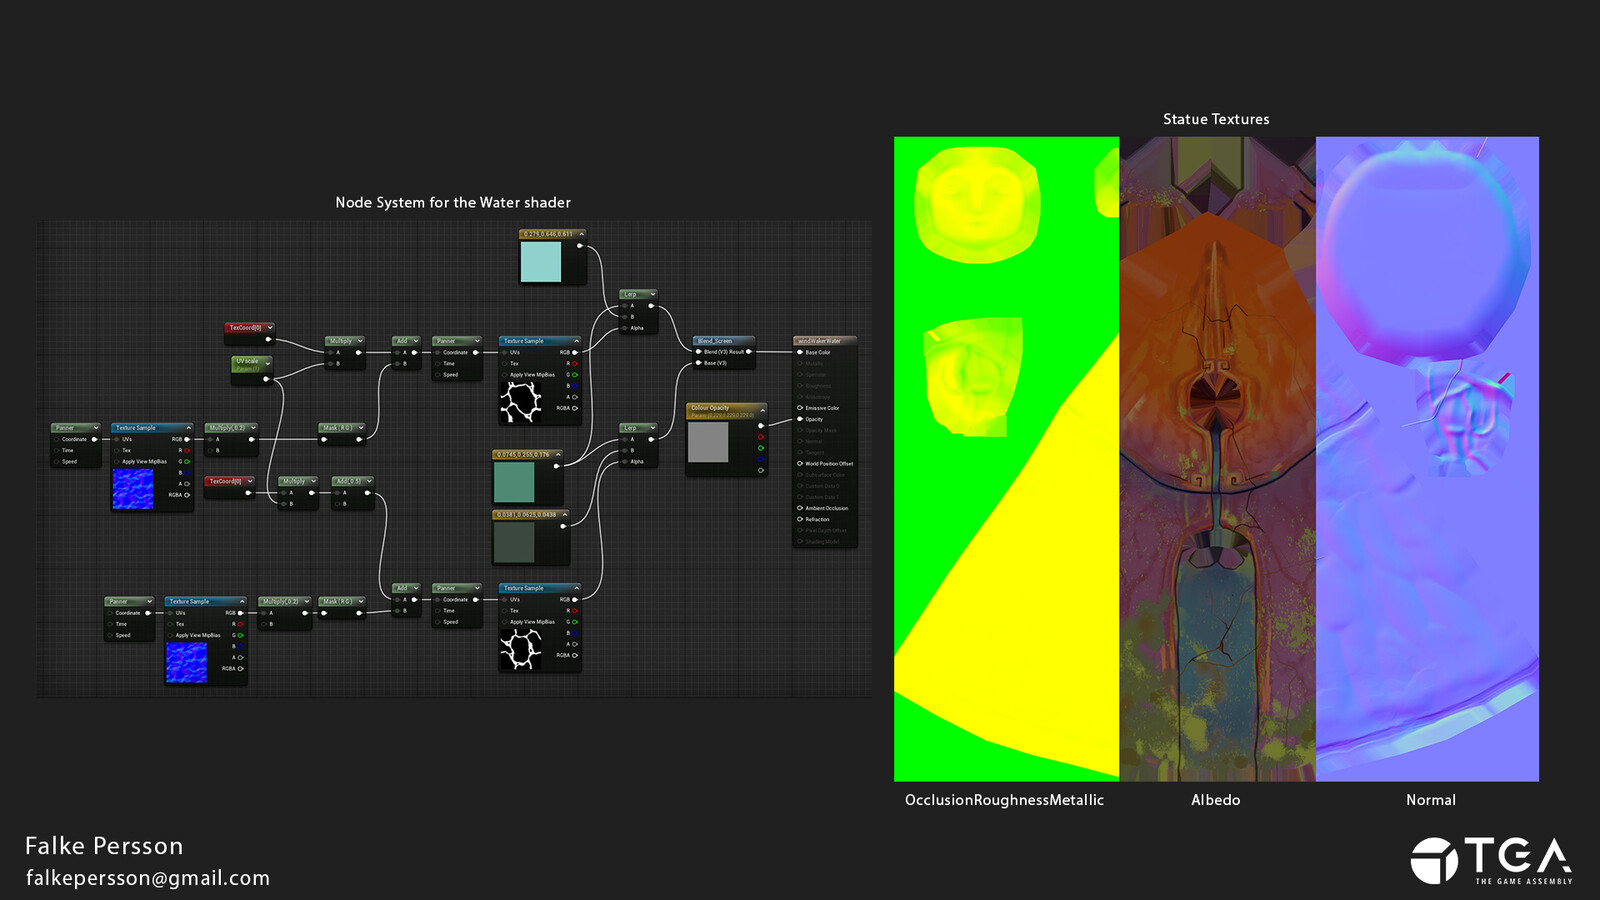Click the Opacity input pin

coord(800,419)
